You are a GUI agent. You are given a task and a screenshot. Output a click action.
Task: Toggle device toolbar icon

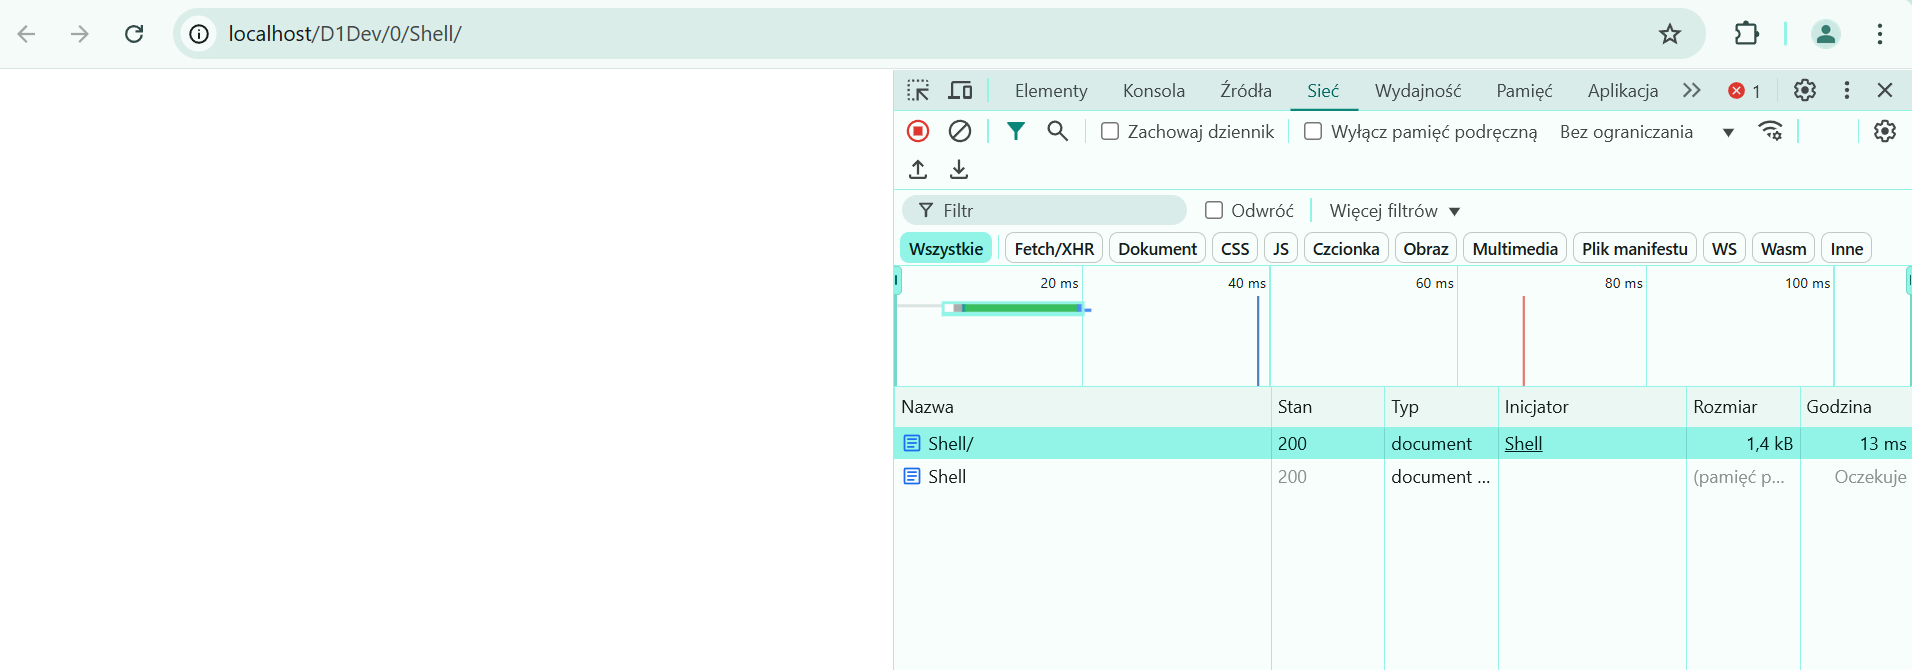tap(960, 91)
